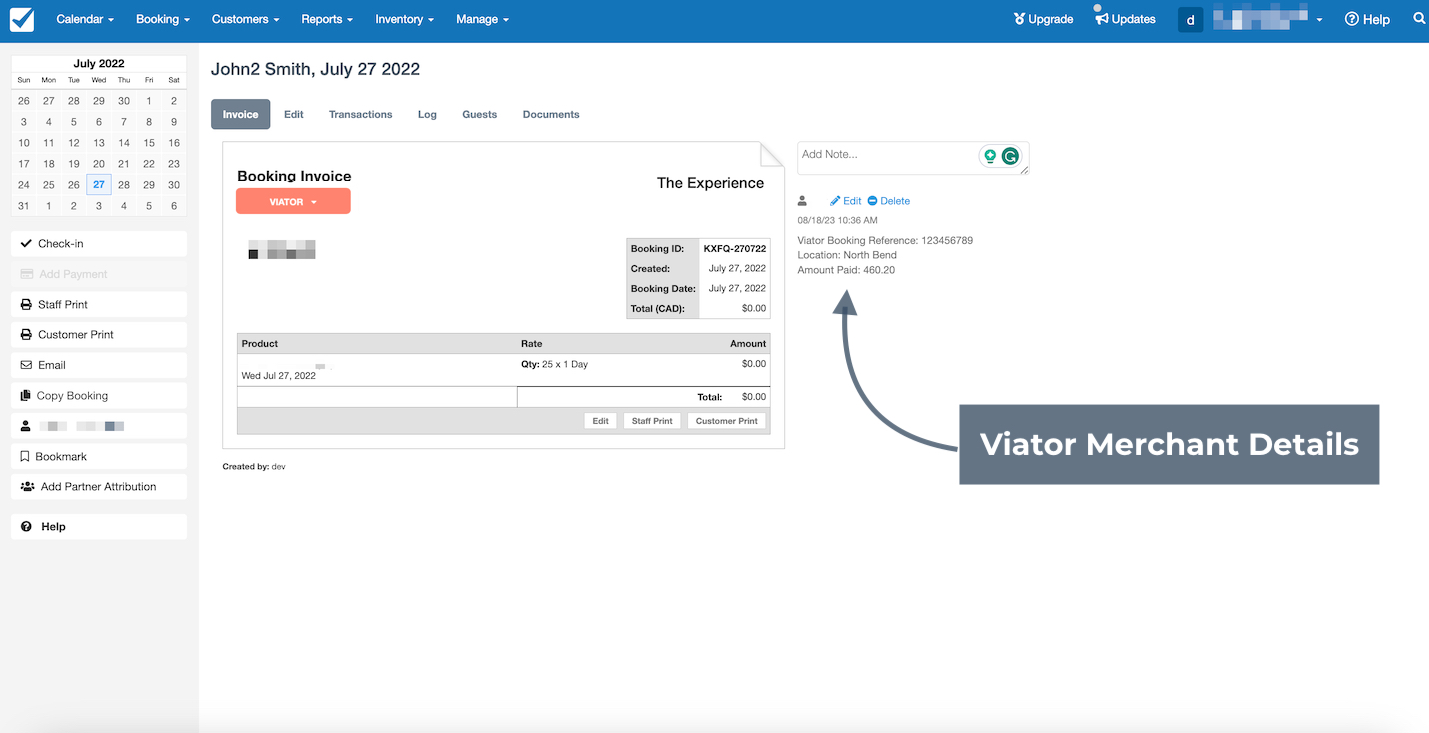Click the green lightbulb icon in note field

pyautogui.click(x=990, y=156)
